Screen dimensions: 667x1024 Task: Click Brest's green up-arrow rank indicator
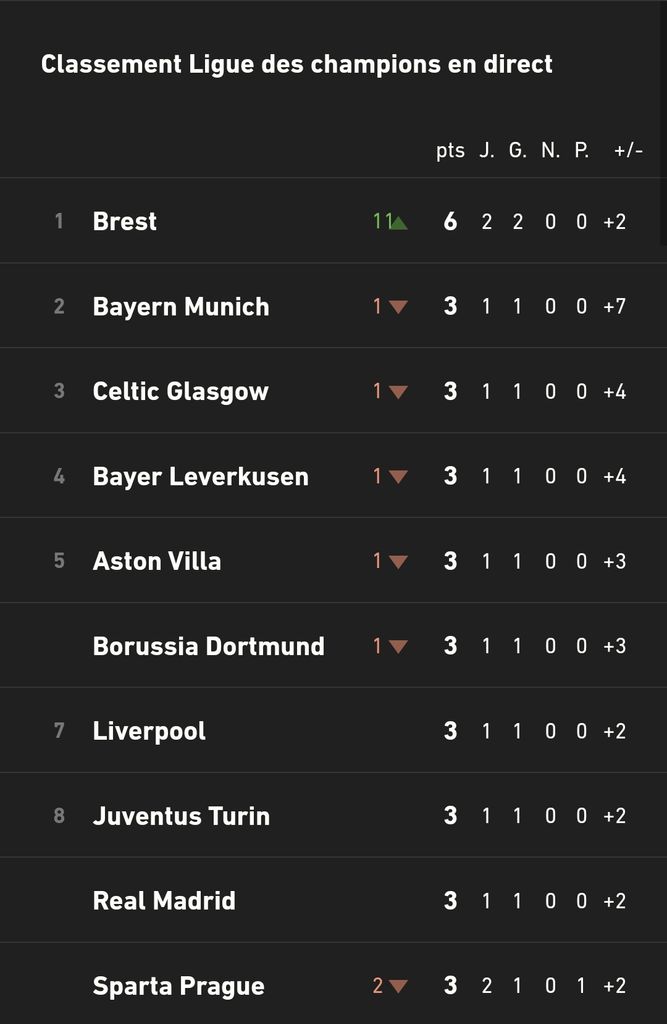(x=399, y=222)
